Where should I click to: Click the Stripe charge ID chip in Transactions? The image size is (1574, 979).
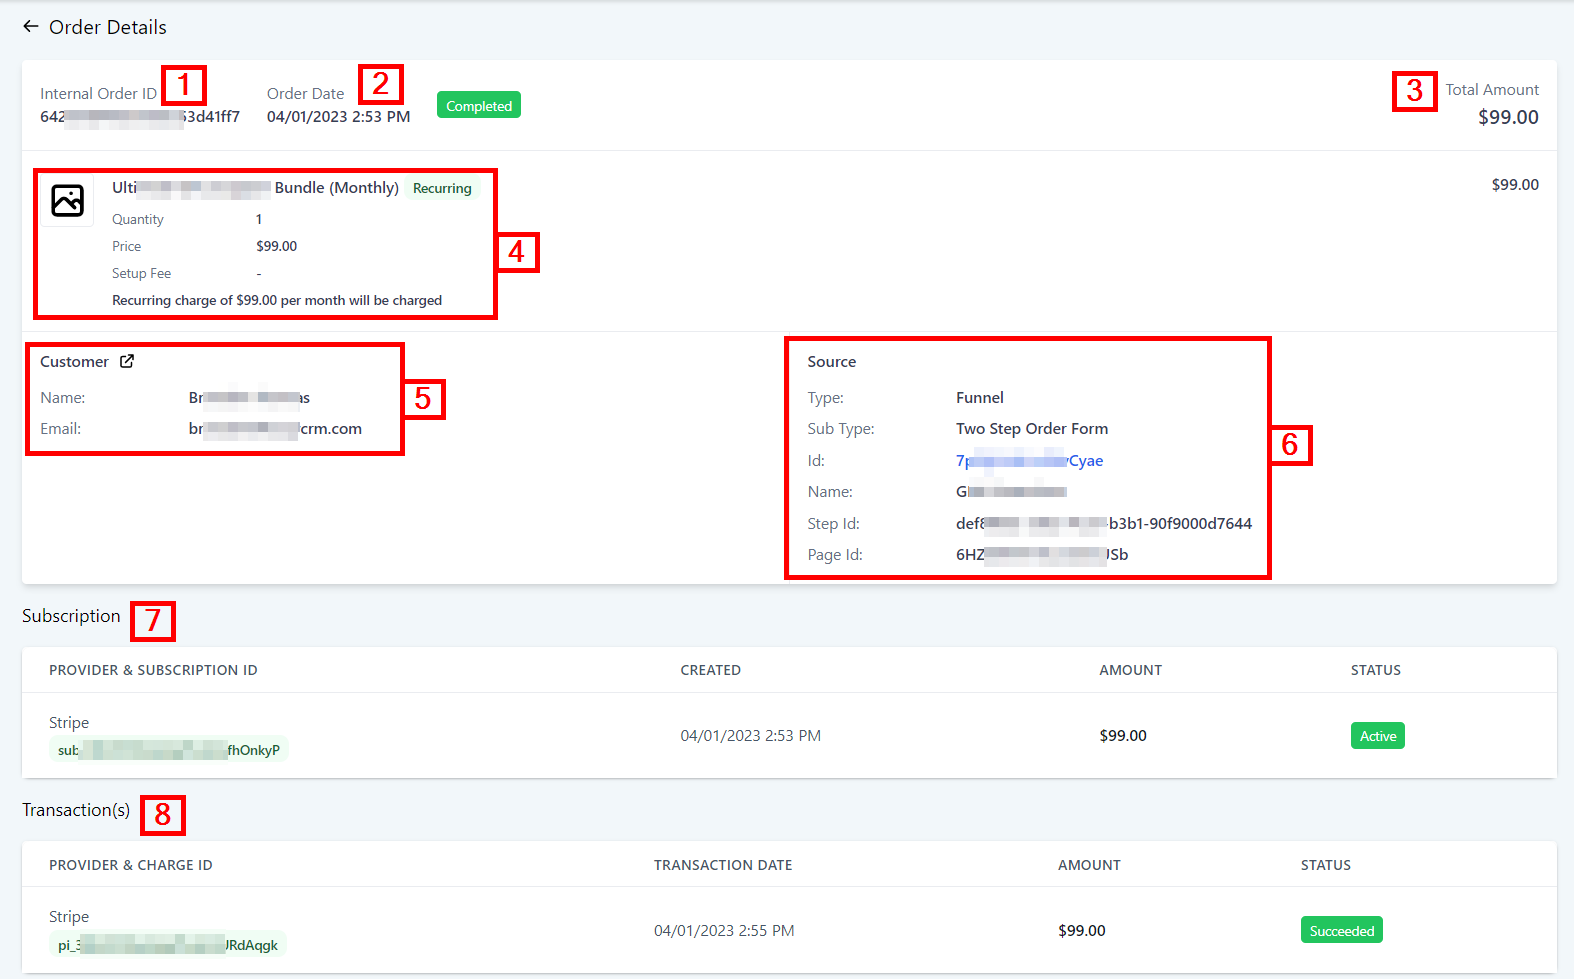[167, 945]
